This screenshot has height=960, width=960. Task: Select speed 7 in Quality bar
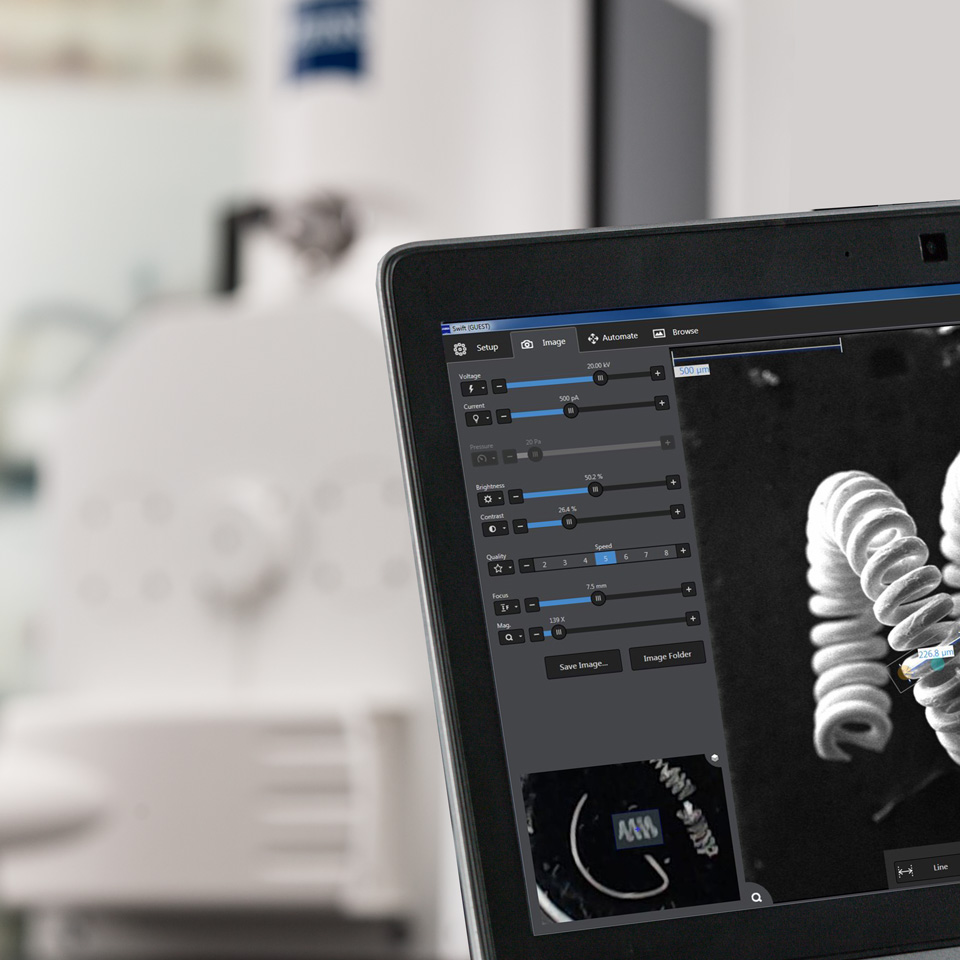(646, 555)
